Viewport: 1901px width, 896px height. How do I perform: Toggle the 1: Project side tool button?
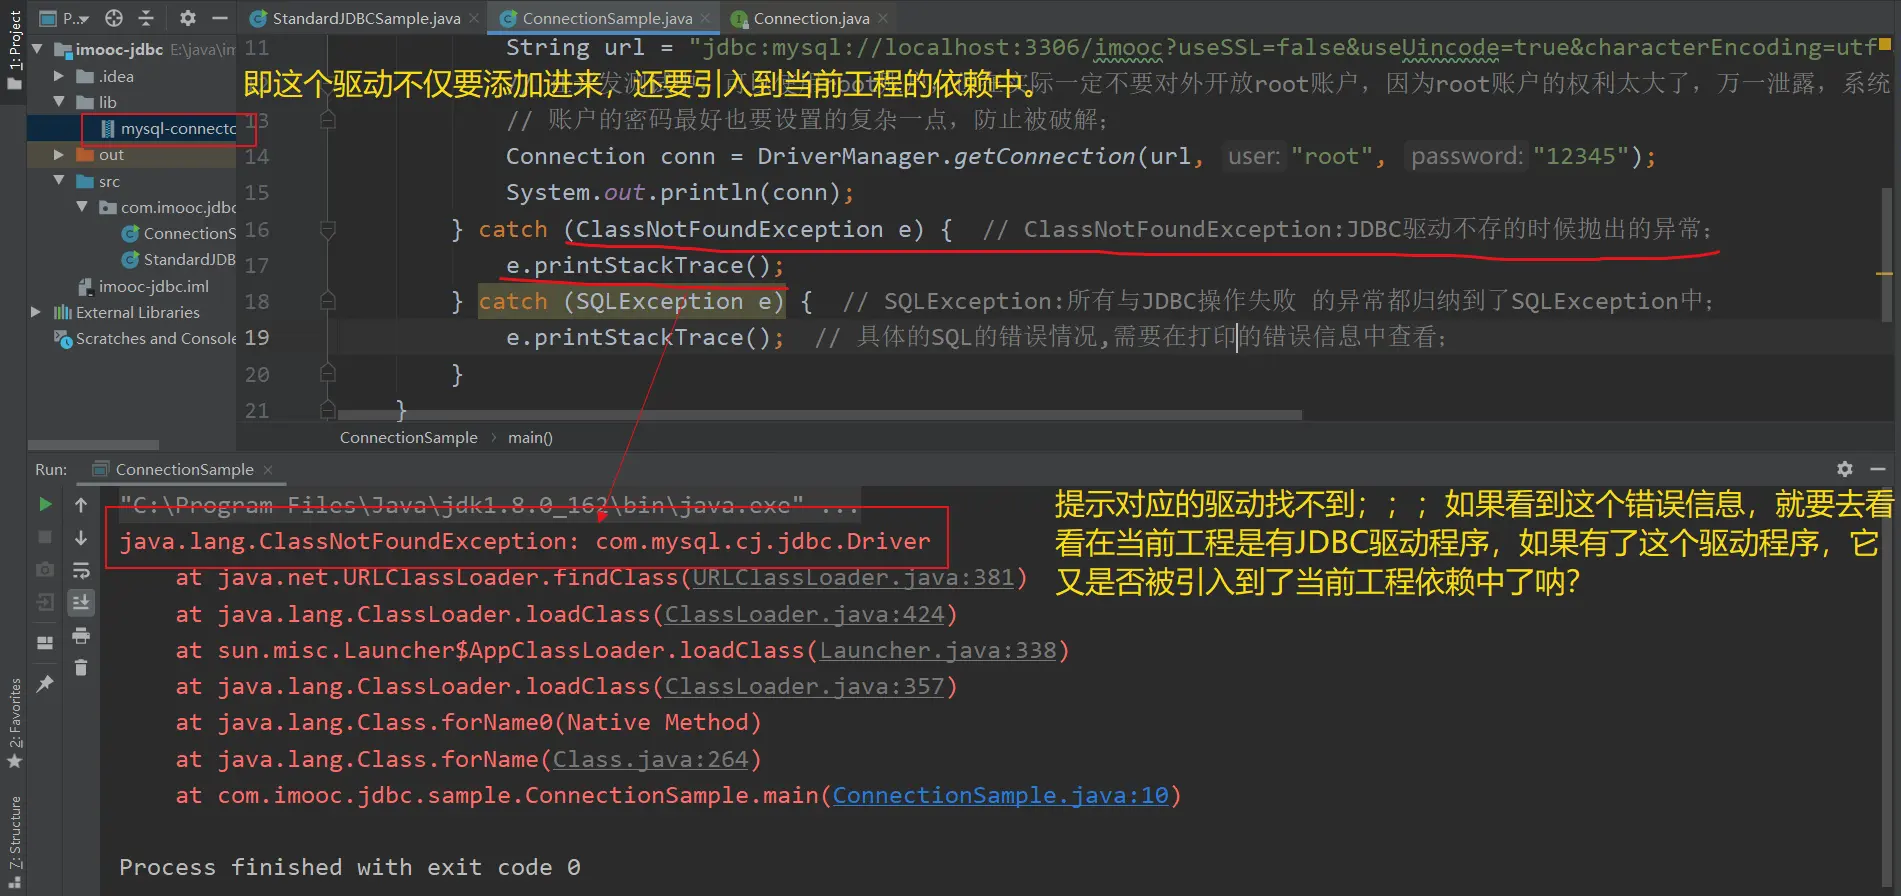(14, 49)
